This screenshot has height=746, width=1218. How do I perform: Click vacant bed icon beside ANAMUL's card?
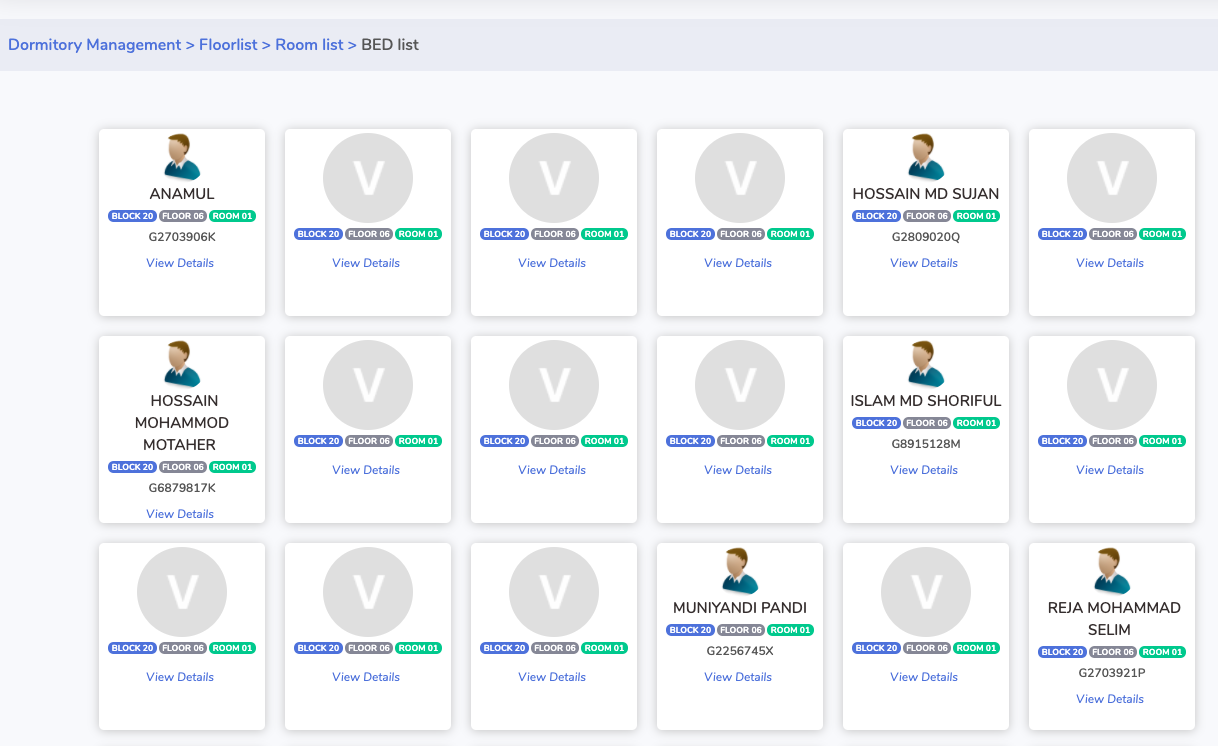pyautogui.click(x=367, y=178)
